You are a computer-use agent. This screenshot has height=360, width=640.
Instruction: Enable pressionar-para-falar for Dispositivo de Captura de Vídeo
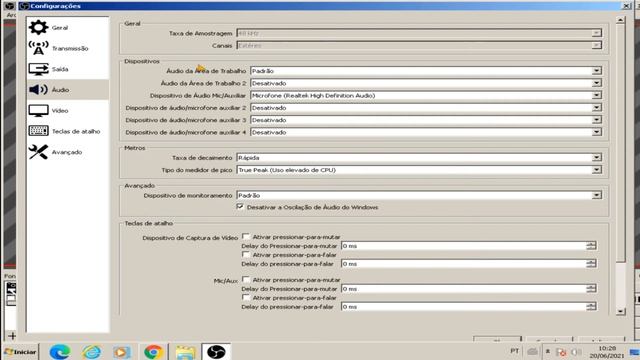coord(246,254)
